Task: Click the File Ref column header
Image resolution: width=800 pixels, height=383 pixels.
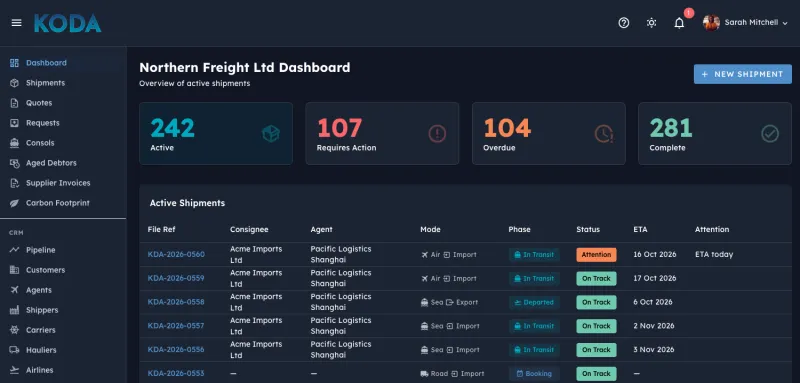Action: 161,229
